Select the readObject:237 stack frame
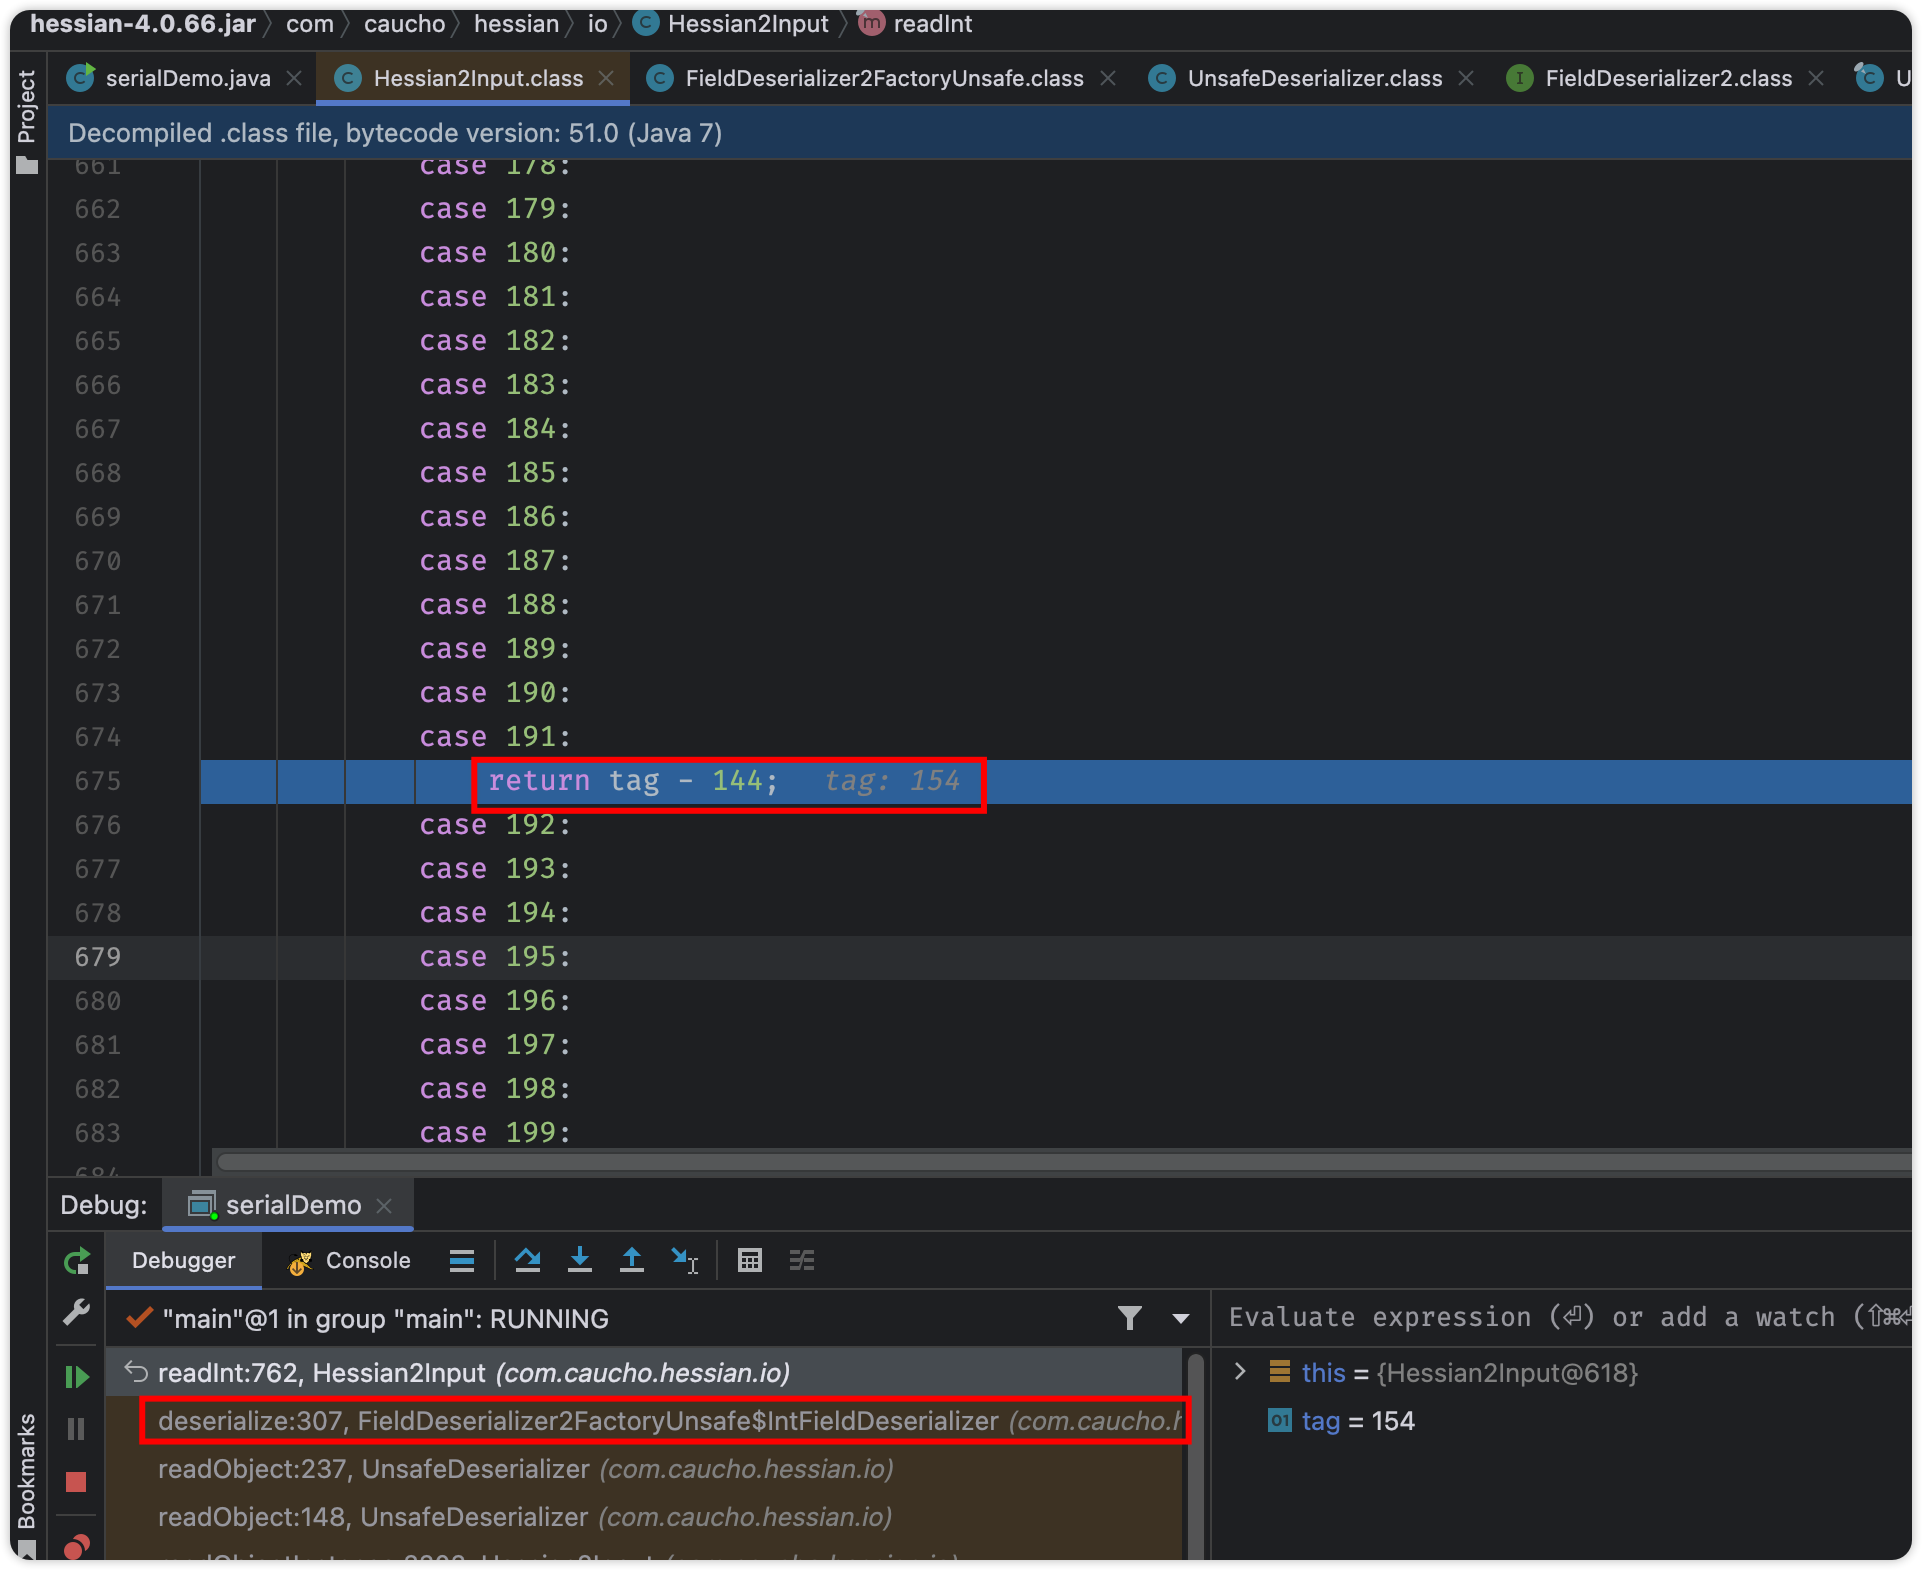Image resolution: width=1922 pixels, height=1570 pixels. [x=645, y=1469]
